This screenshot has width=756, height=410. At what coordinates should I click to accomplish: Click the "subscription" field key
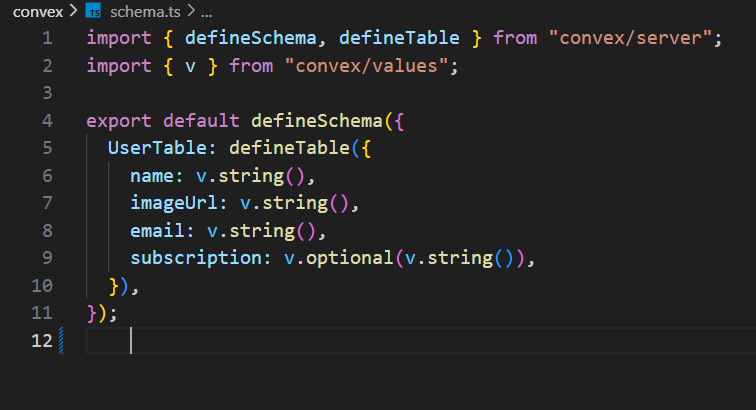196,258
